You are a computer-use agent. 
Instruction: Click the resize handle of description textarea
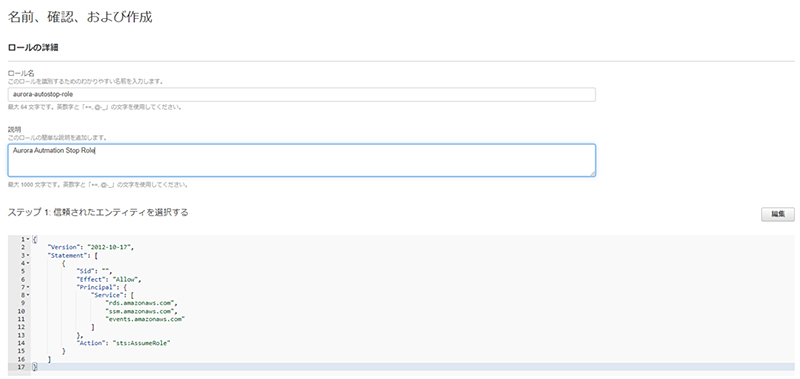click(x=592, y=174)
